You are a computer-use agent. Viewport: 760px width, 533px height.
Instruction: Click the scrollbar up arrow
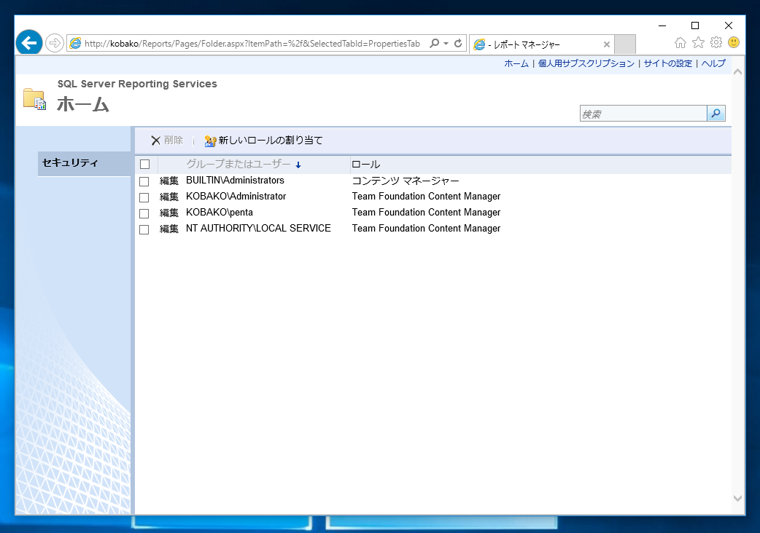point(738,72)
